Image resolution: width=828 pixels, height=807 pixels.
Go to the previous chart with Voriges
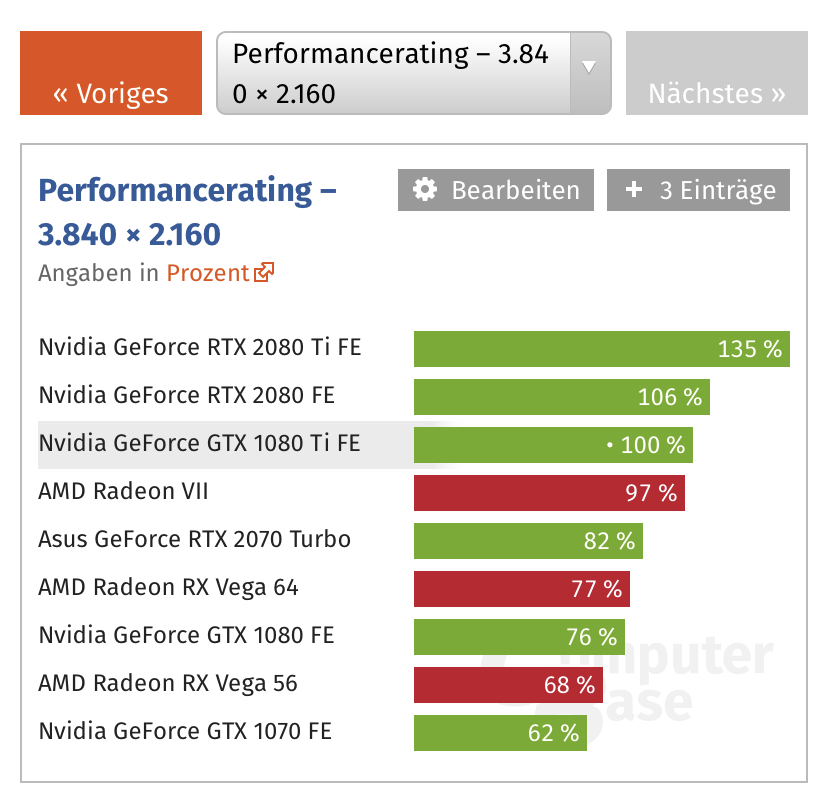(x=111, y=73)
